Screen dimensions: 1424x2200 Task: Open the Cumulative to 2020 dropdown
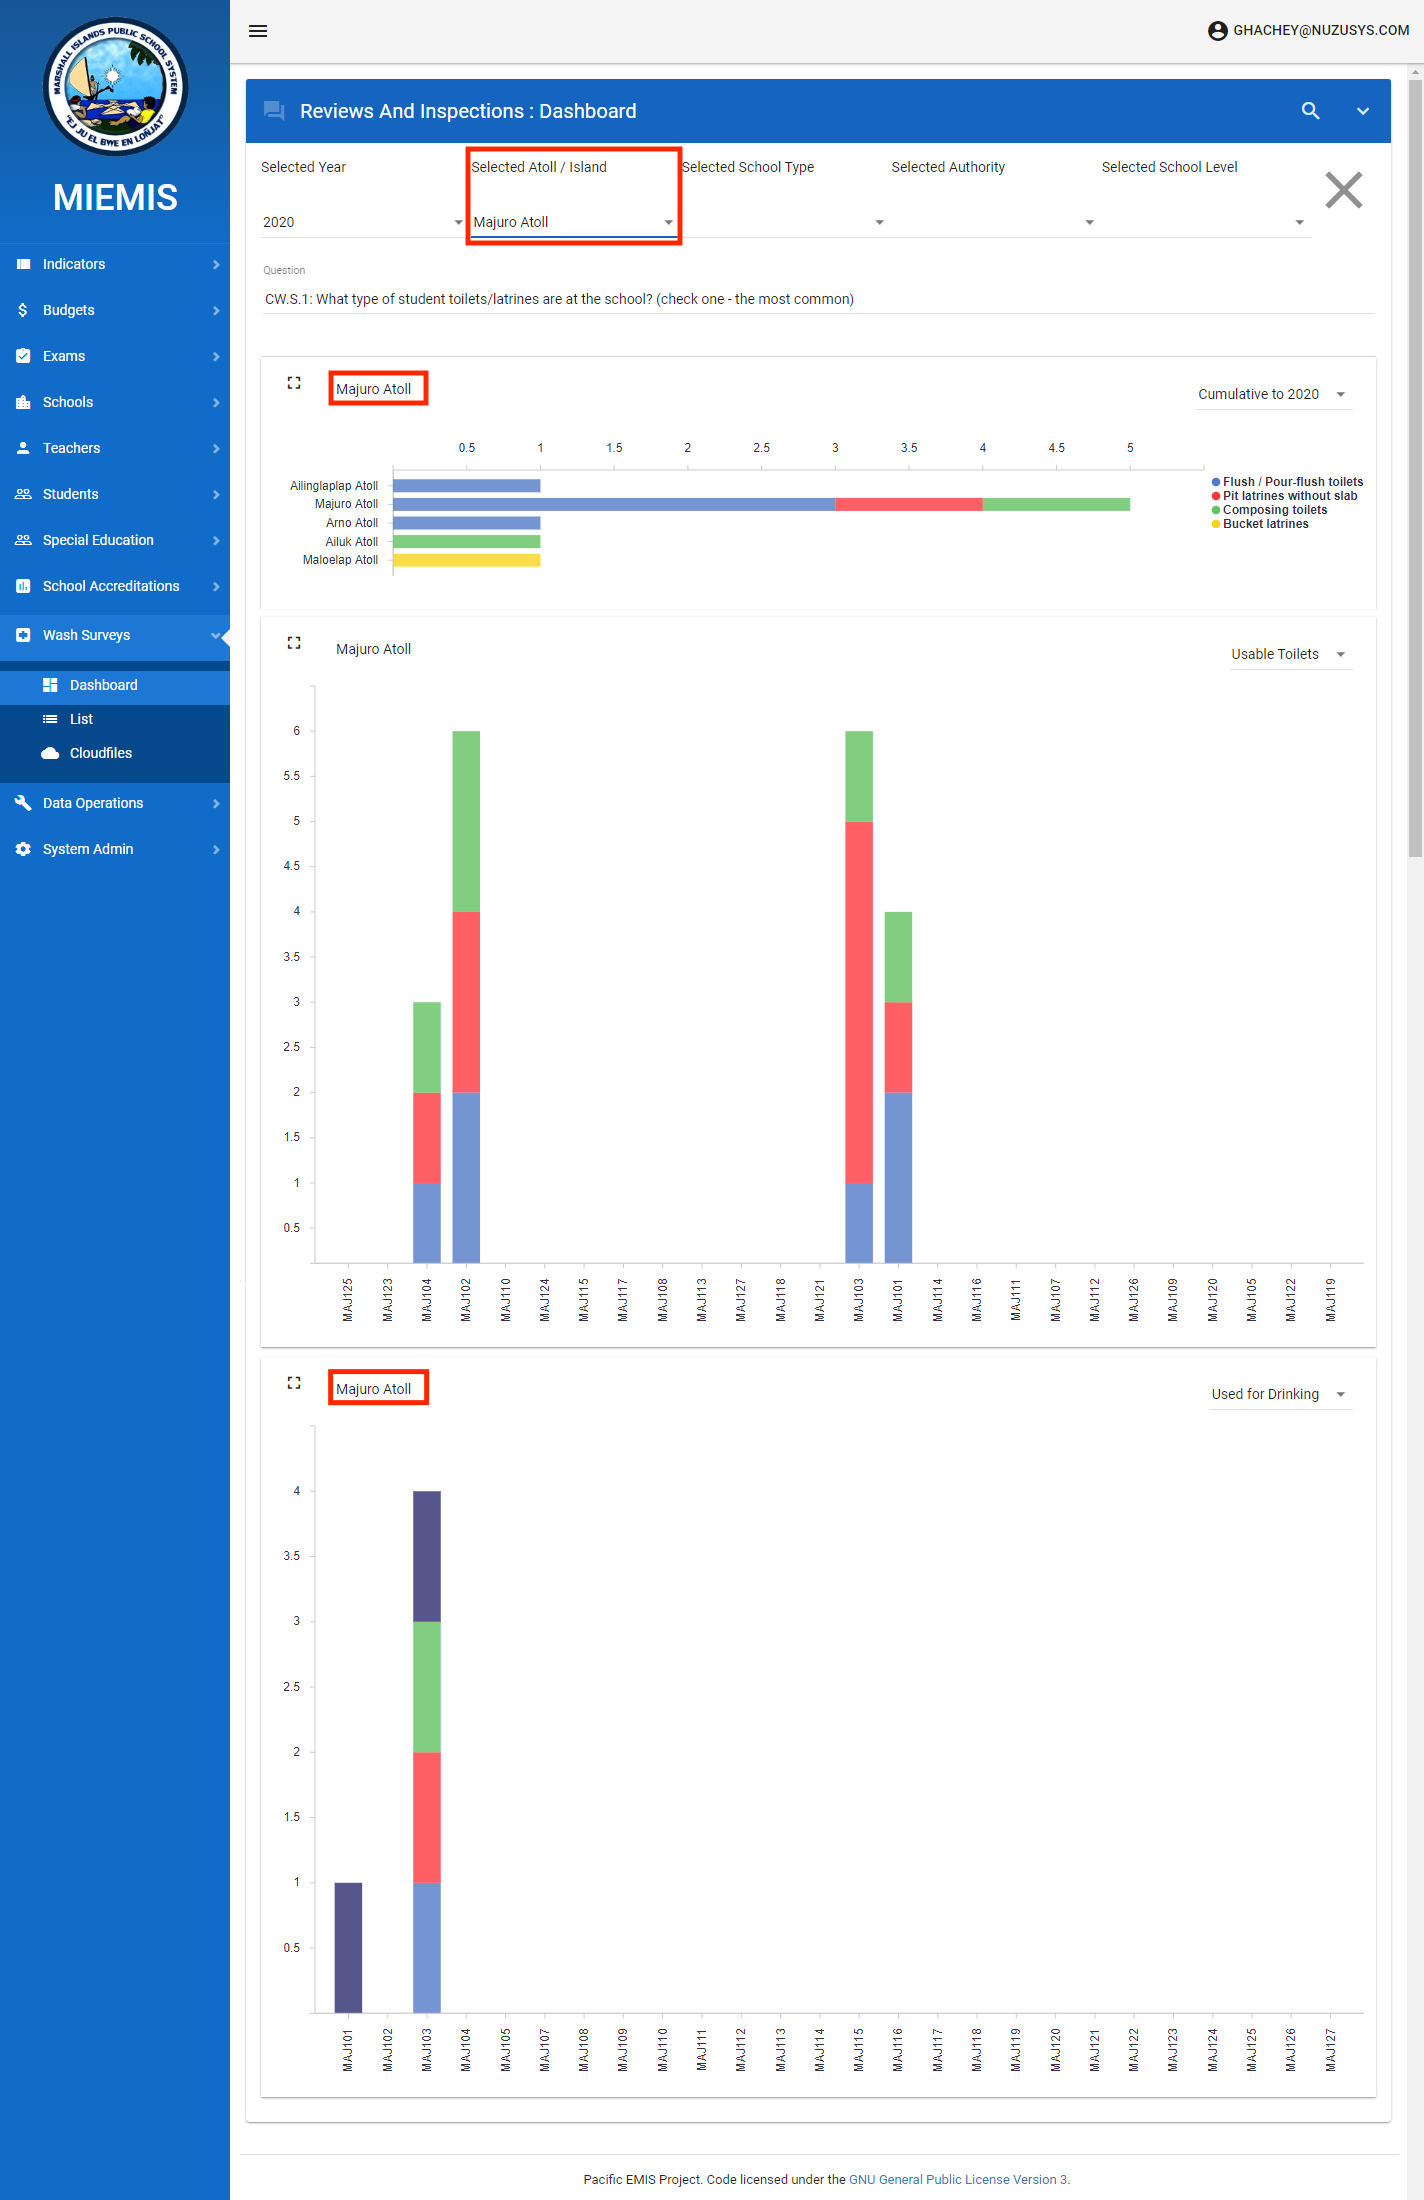tap(1272, 394)
